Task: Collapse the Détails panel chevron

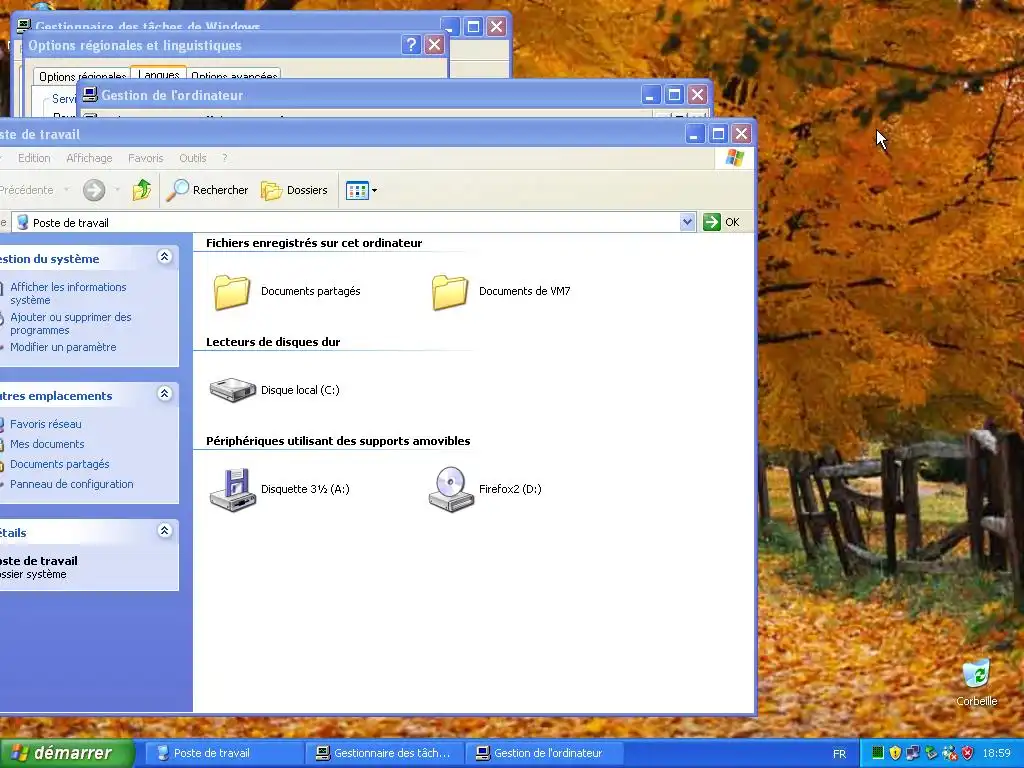Action: pyautogui.click(x=165, y=530)
